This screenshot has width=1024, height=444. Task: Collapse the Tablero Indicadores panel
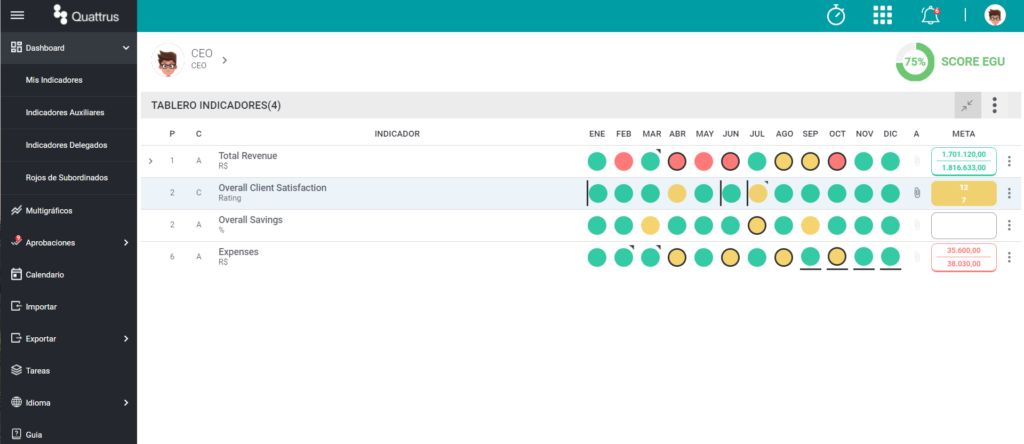point(967,105)
